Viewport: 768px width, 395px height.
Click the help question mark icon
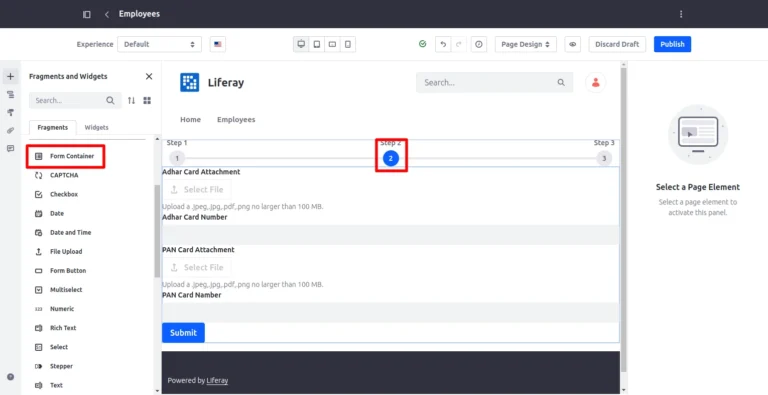click(x=10, y=377)
